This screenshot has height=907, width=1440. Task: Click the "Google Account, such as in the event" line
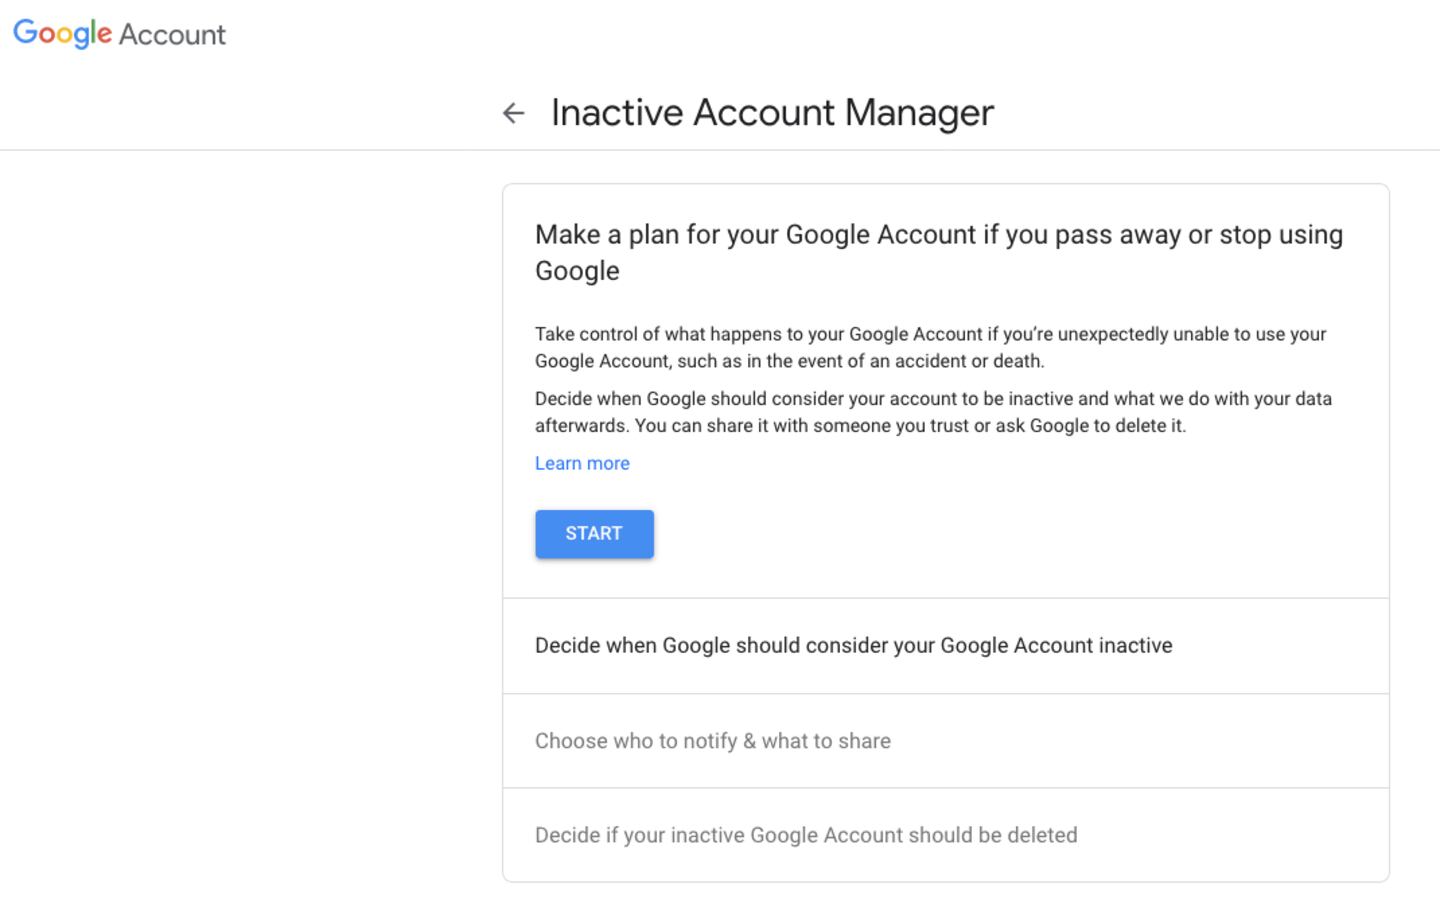pyautogui.click(x=789, y=361)
